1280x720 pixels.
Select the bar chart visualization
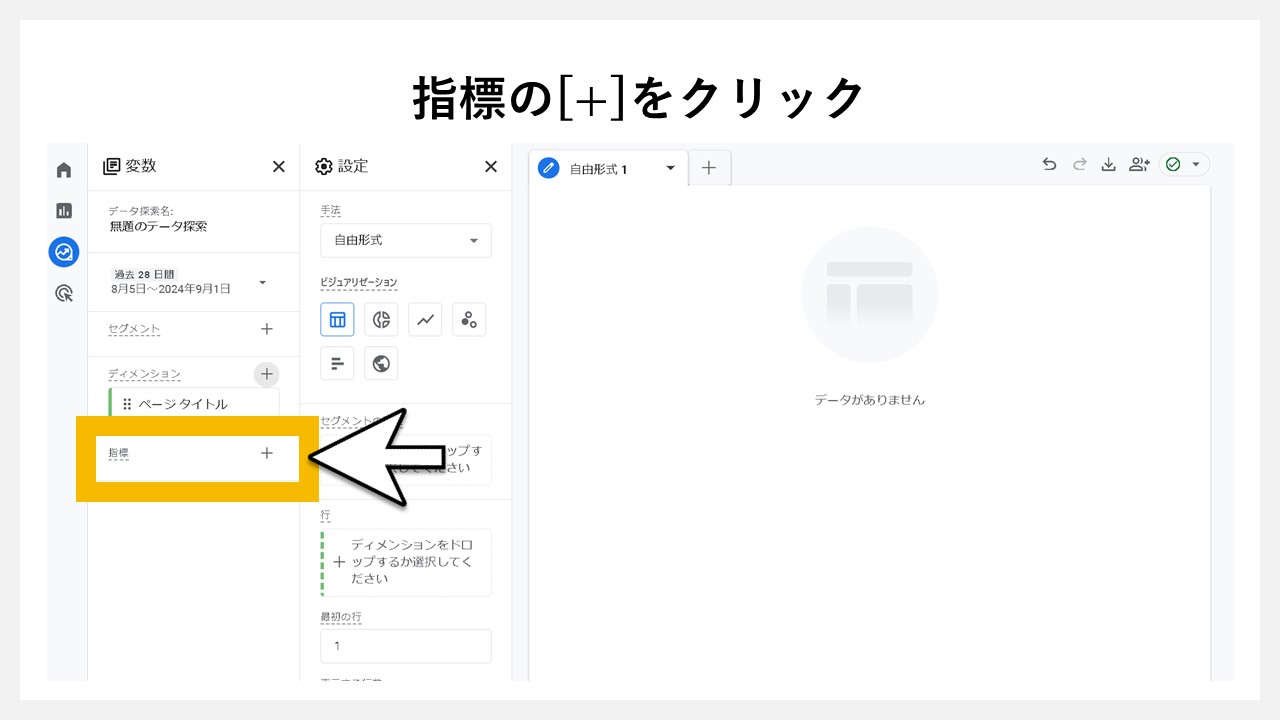(337, 363)
